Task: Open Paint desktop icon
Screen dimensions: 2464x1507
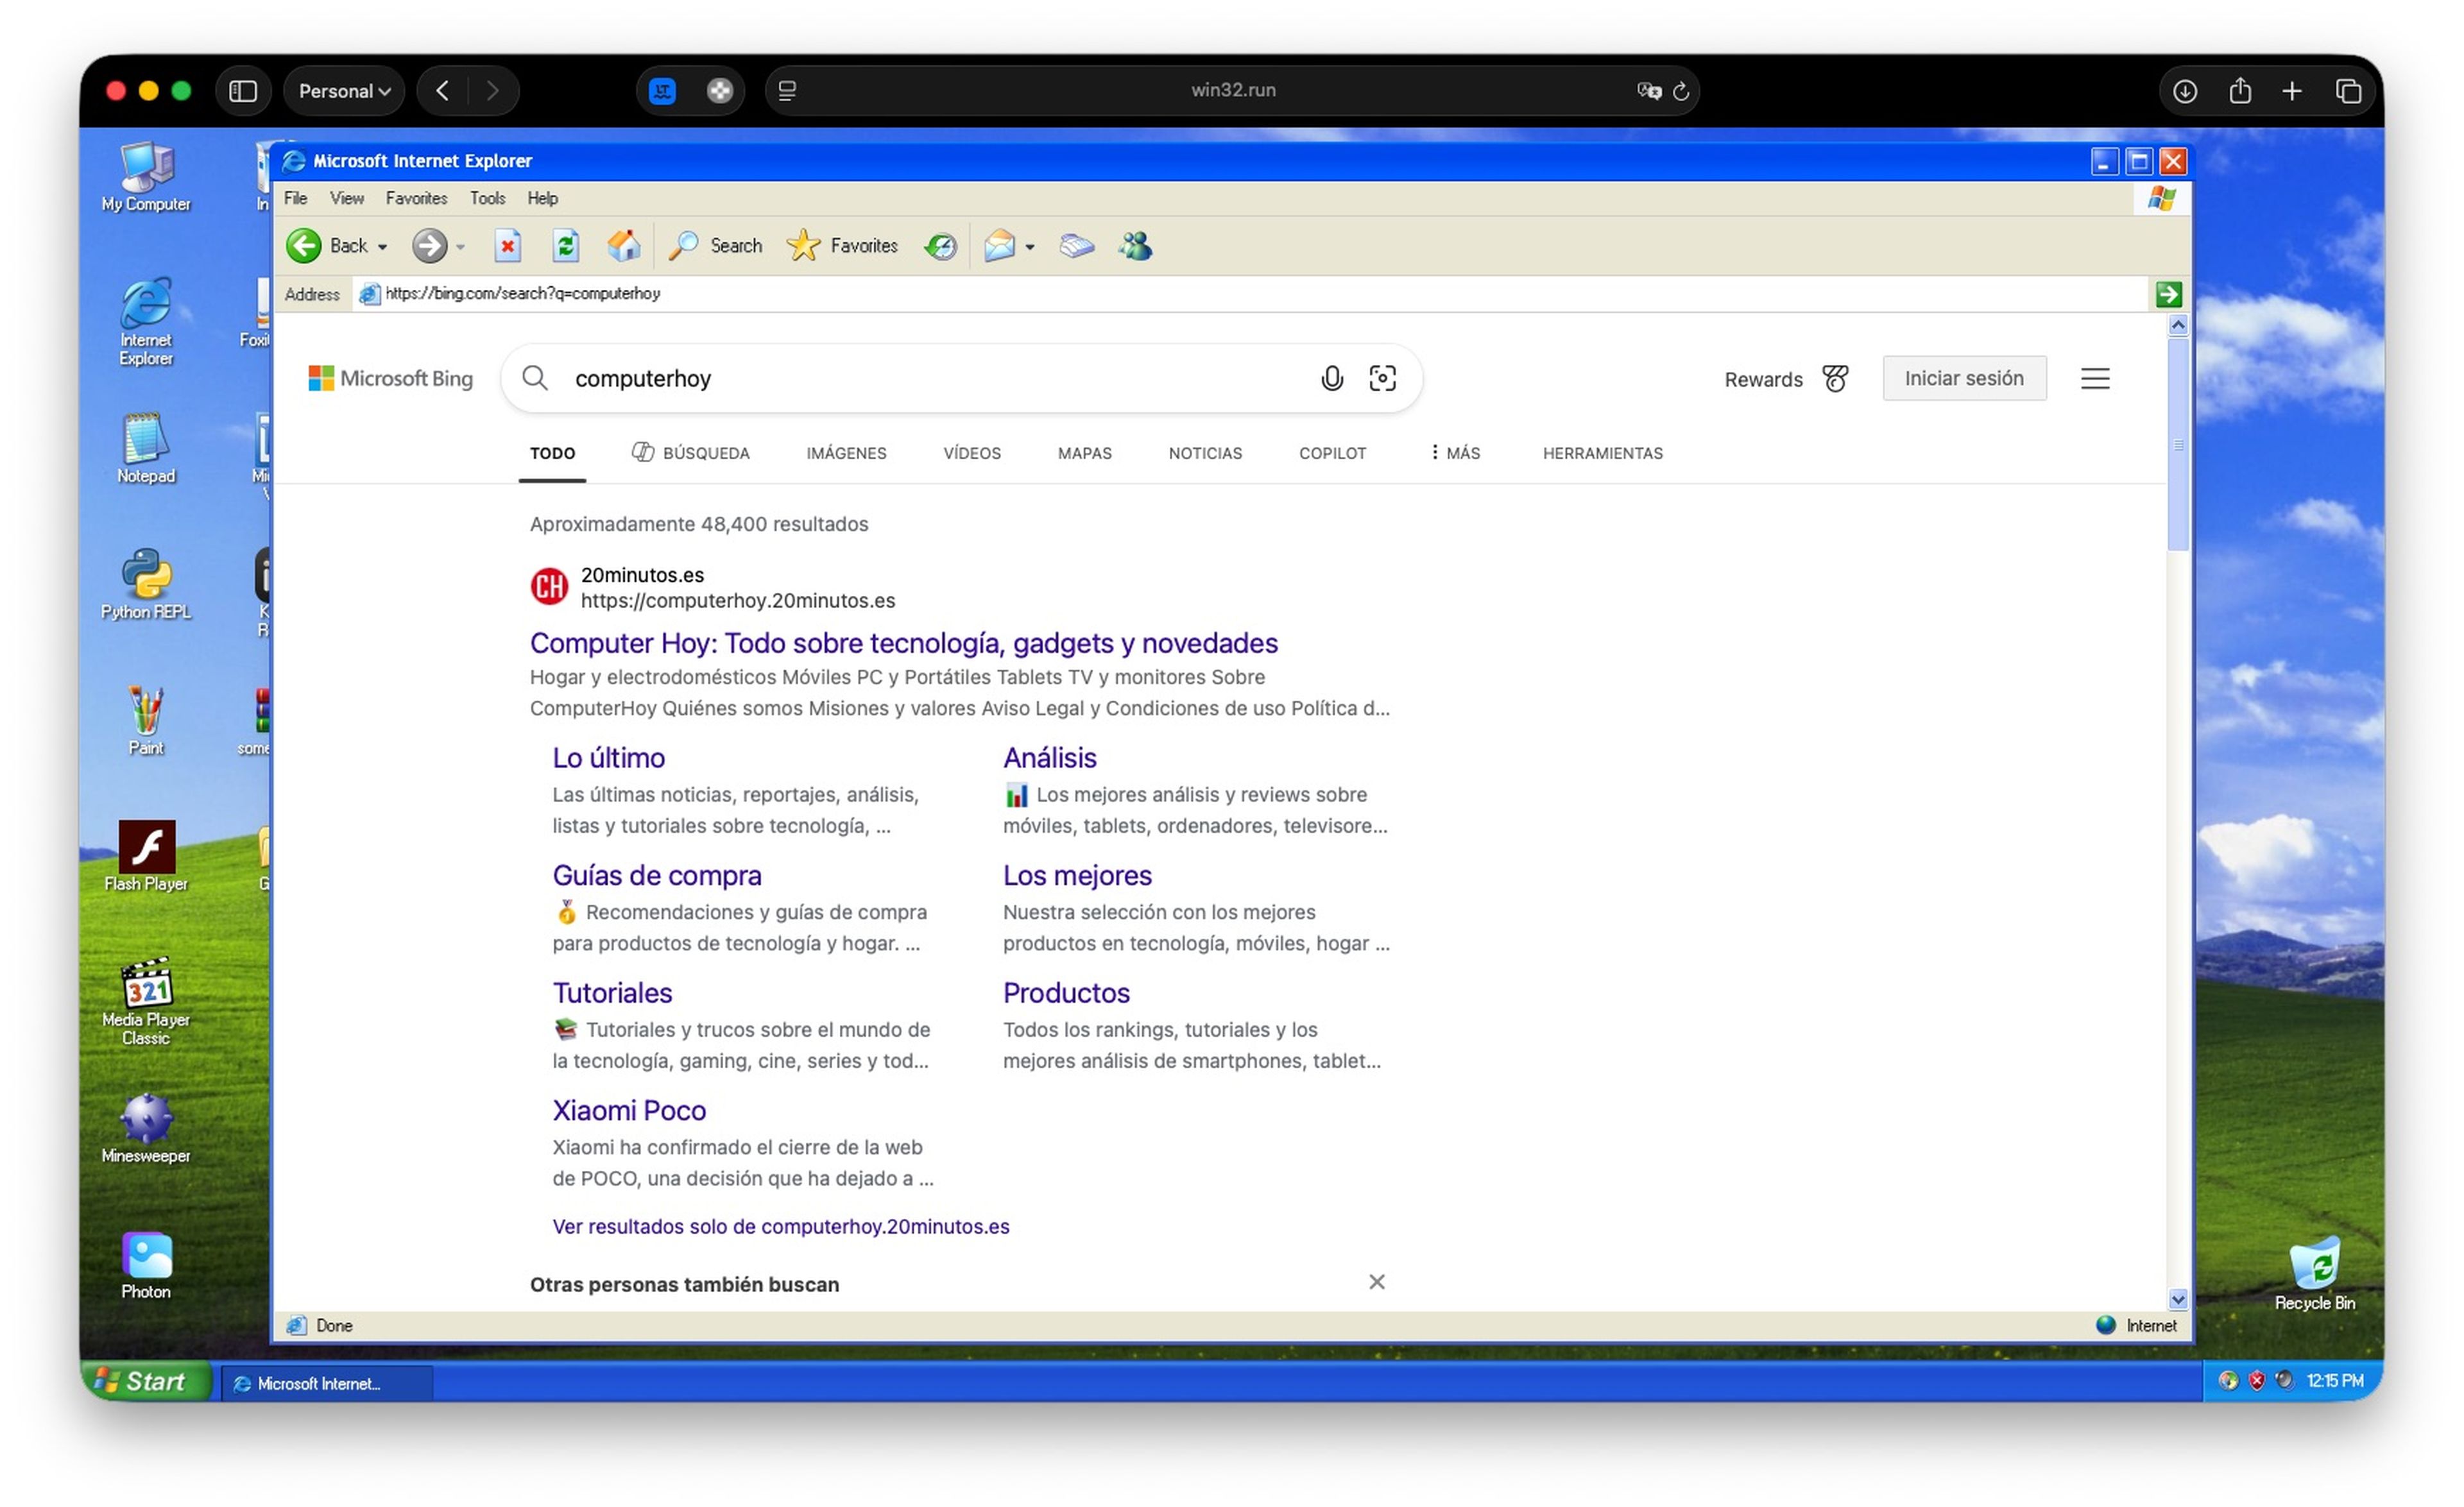Action: [x=146, y=720]
